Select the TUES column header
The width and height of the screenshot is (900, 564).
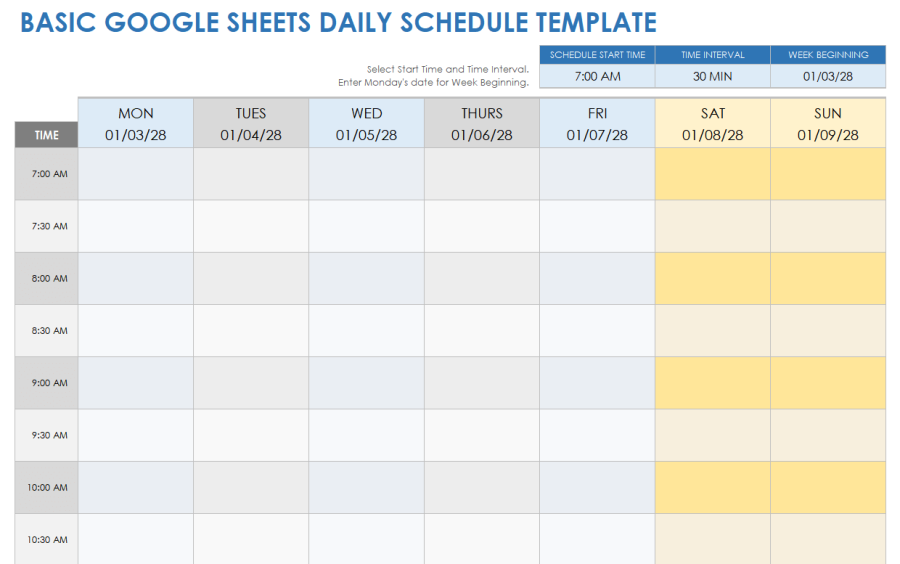point(251,123)
